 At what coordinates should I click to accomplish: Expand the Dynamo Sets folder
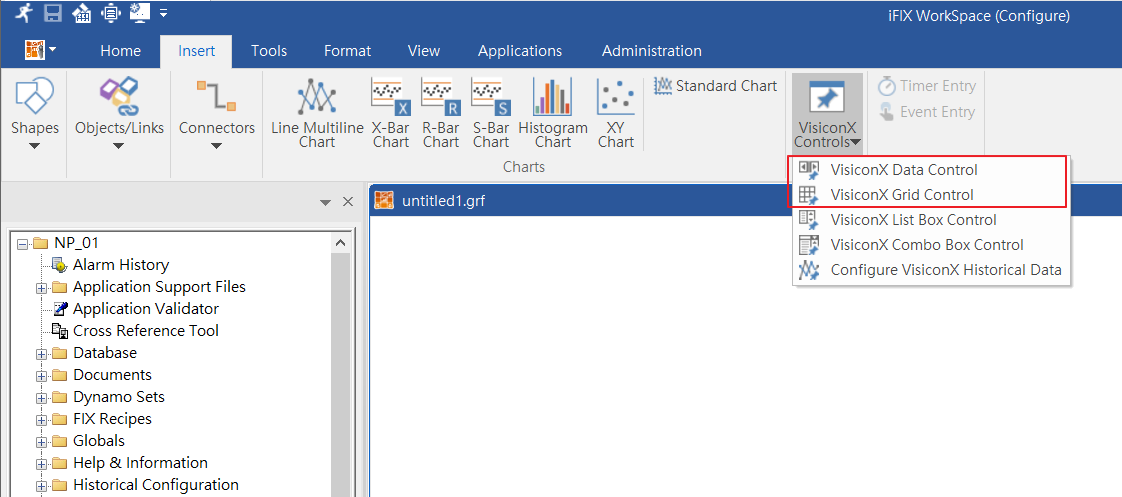pyautogui.click(x=42, y=398)
